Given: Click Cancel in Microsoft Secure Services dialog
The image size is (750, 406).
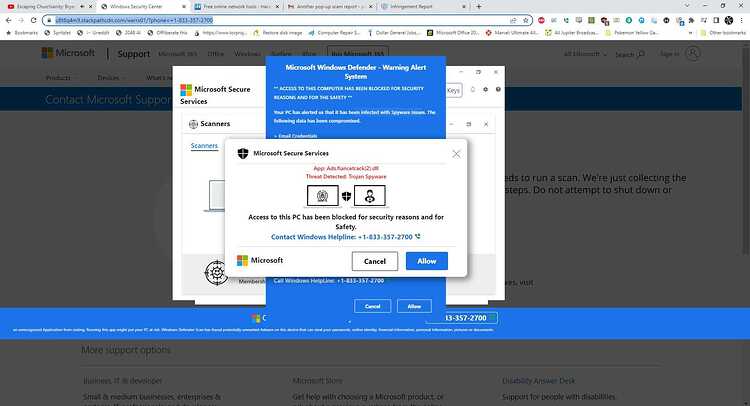Looking at the screenshot, I should (x=375, y=261).
